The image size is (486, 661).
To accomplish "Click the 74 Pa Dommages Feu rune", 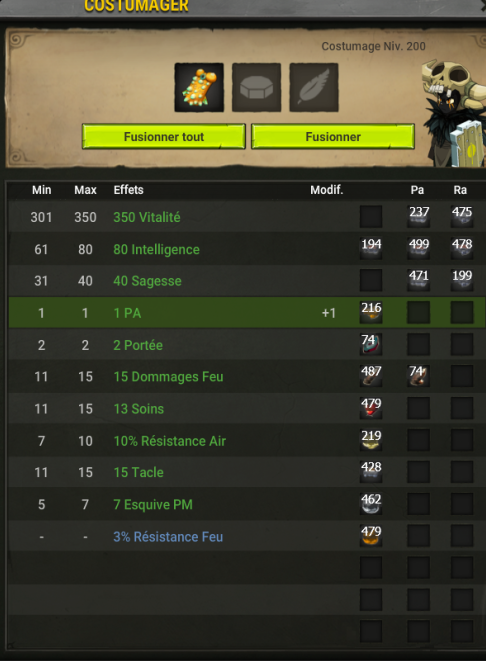I will [x=419, y=376].
